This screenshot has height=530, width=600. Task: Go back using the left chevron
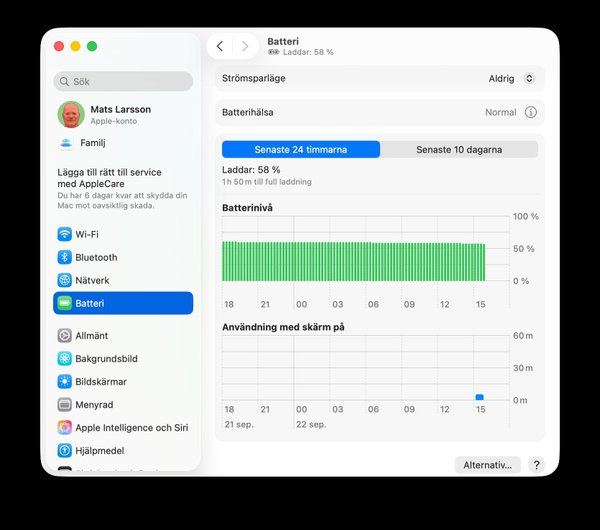click(220, 46)
